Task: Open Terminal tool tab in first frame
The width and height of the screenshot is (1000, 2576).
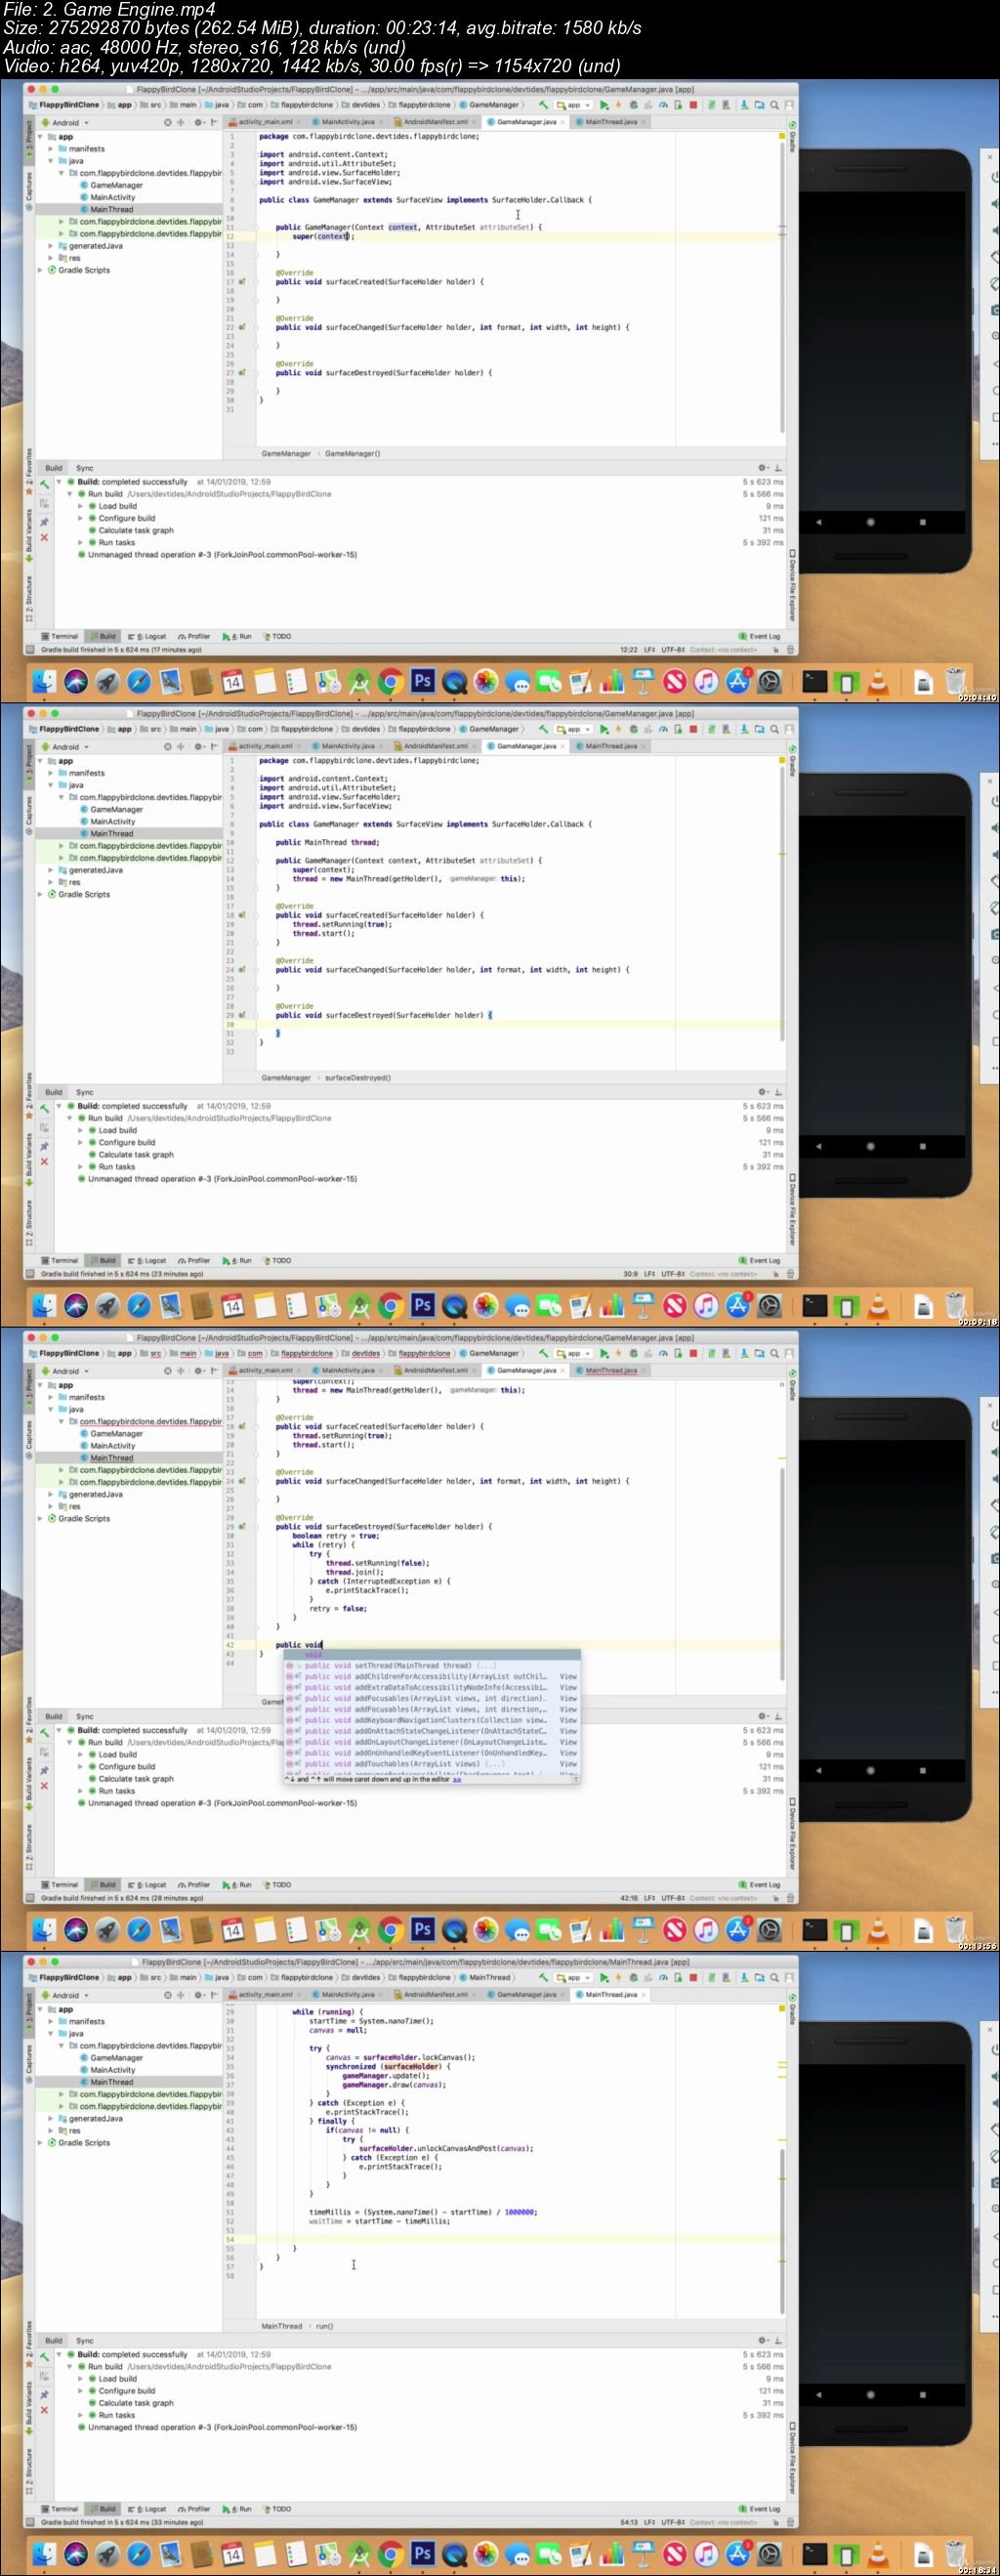Action: 60,636
